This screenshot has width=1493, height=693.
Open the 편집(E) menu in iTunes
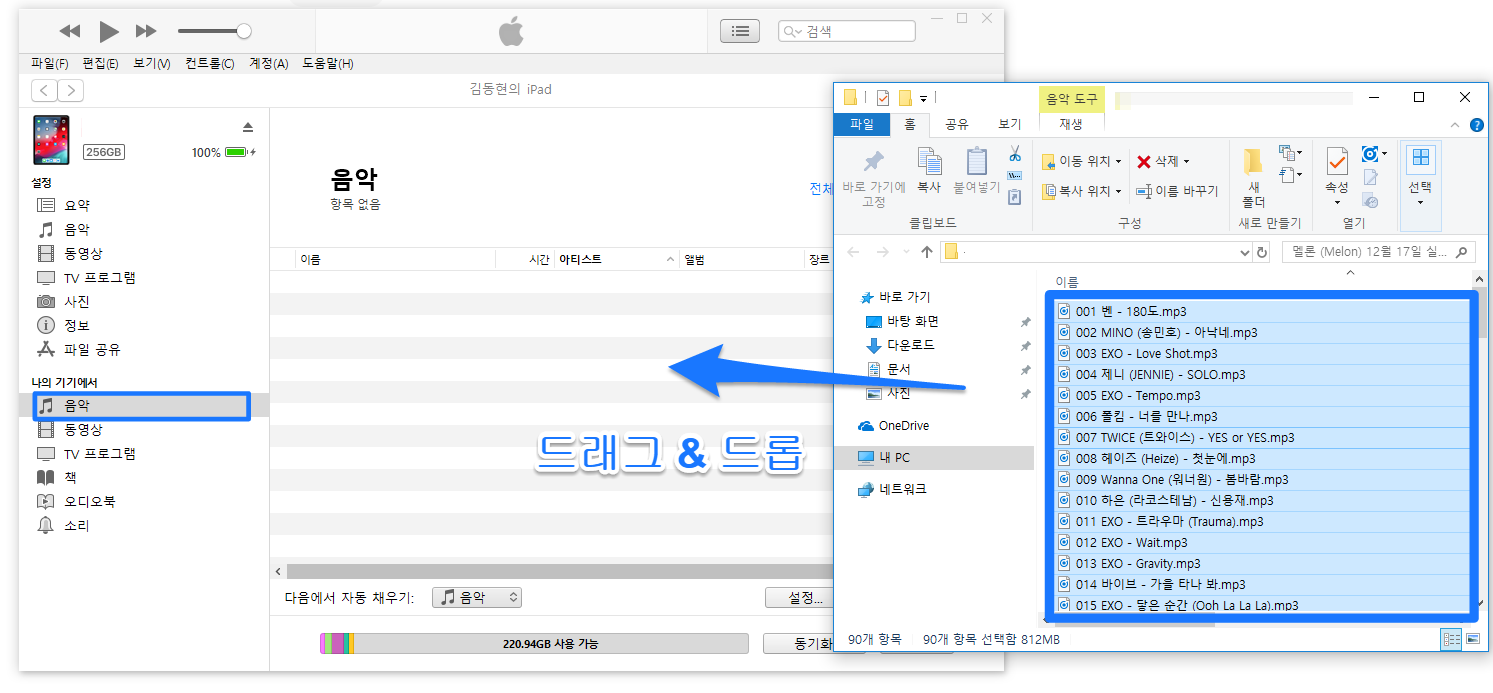[x=100, y=63]
